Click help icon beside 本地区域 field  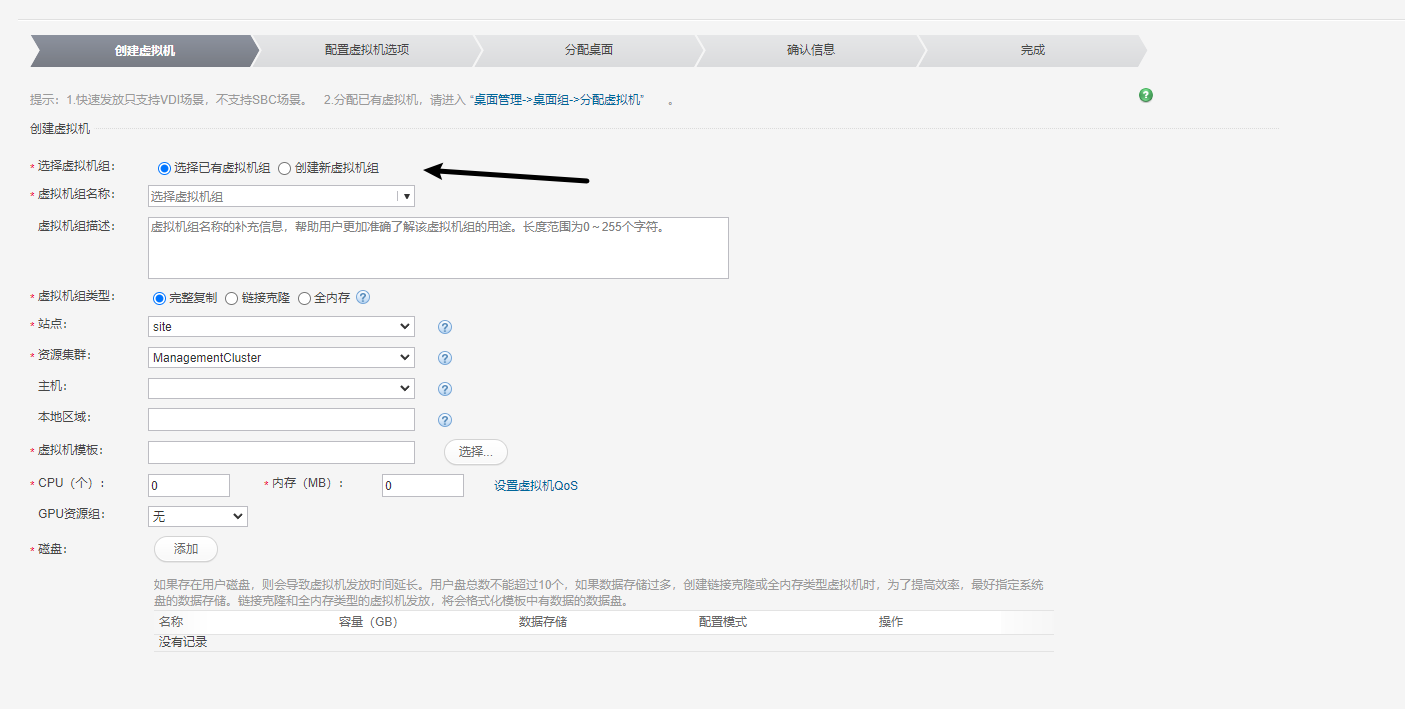(x=445, y=420)
